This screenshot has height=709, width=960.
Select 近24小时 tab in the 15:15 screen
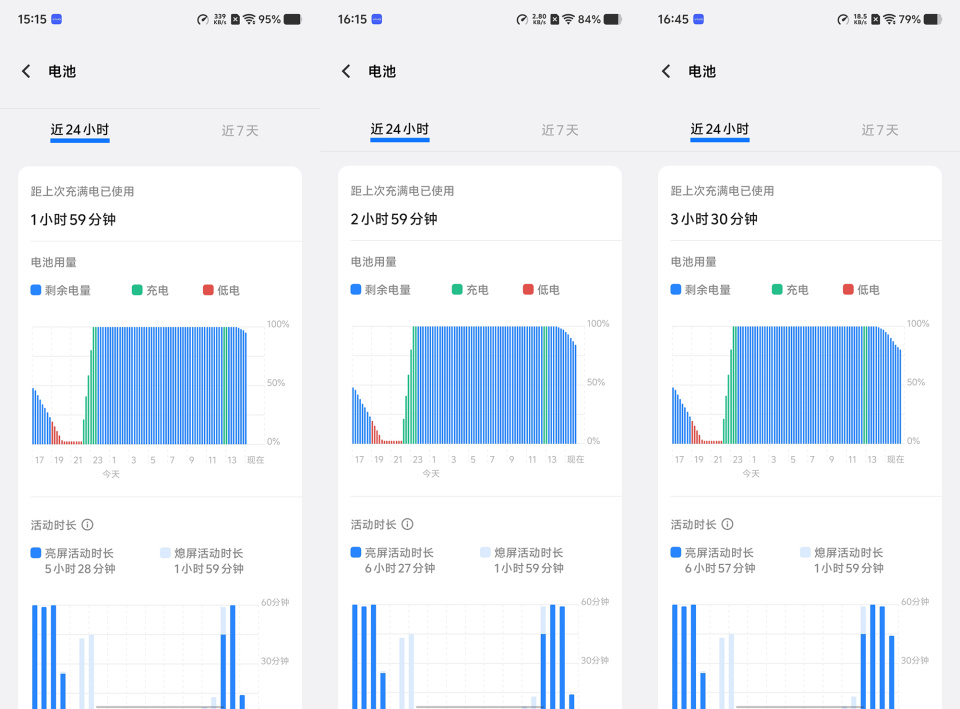coord(80,130)
